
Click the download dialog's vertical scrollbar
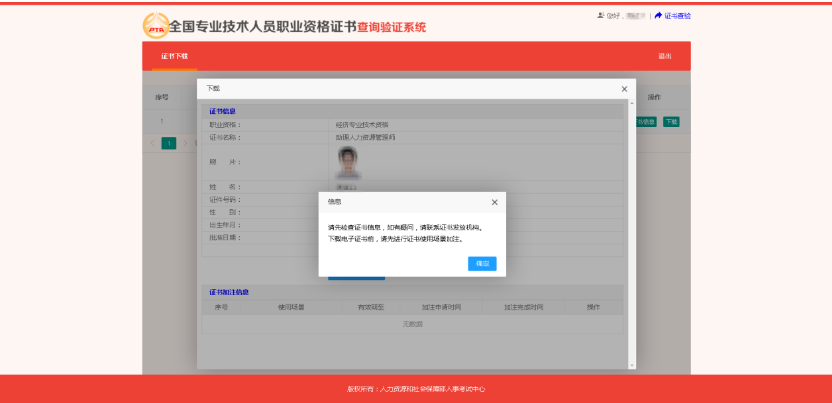631,233
